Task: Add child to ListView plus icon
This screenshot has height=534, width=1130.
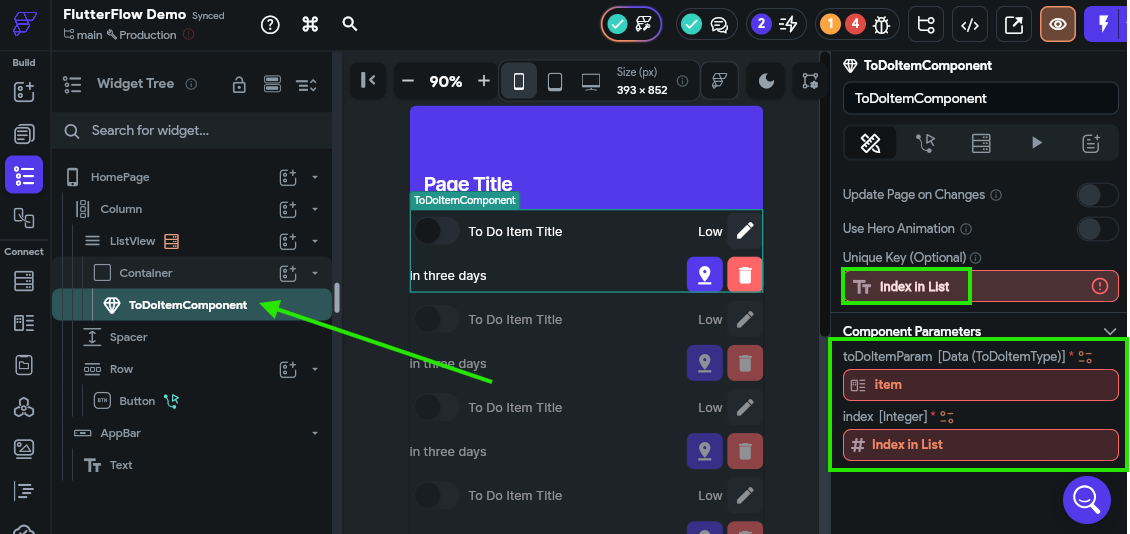Action: coord(288,241)
